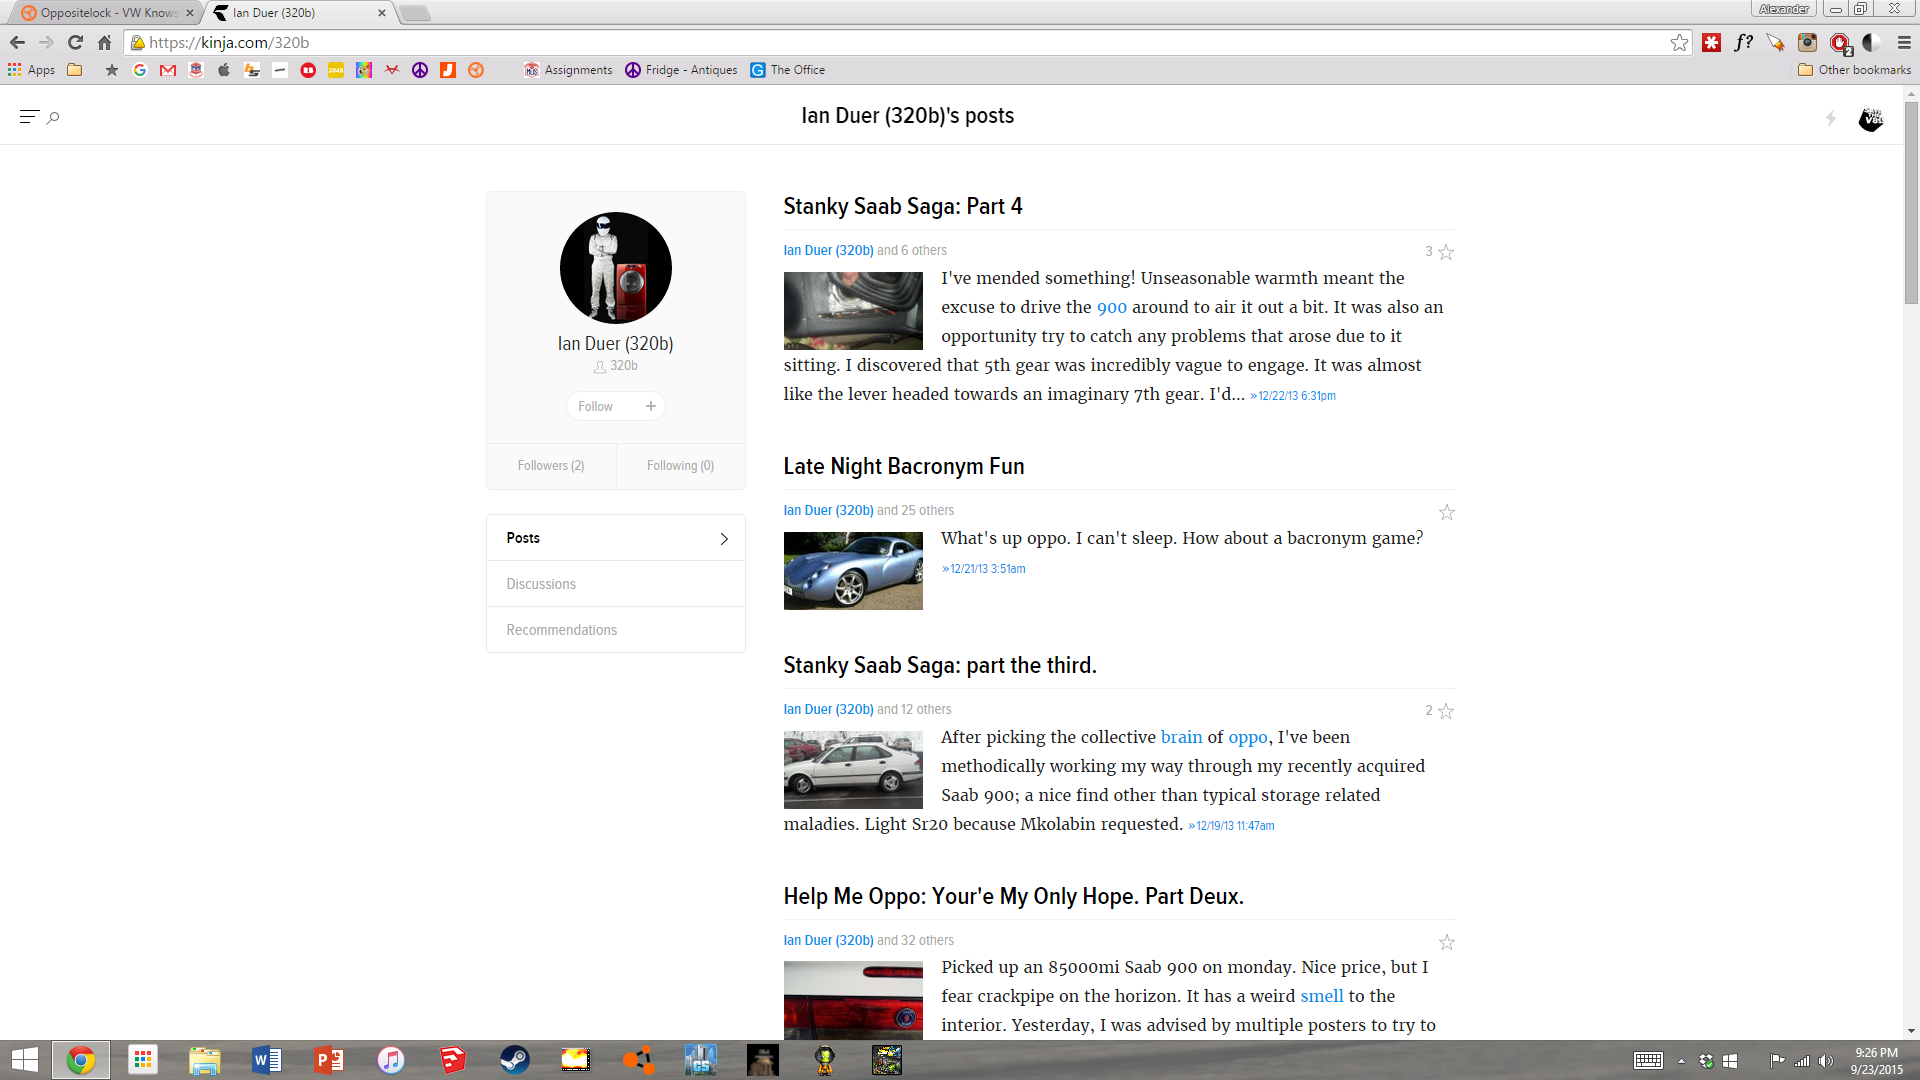Click the page vertical scrollbar thumb

click(1911, 202)
